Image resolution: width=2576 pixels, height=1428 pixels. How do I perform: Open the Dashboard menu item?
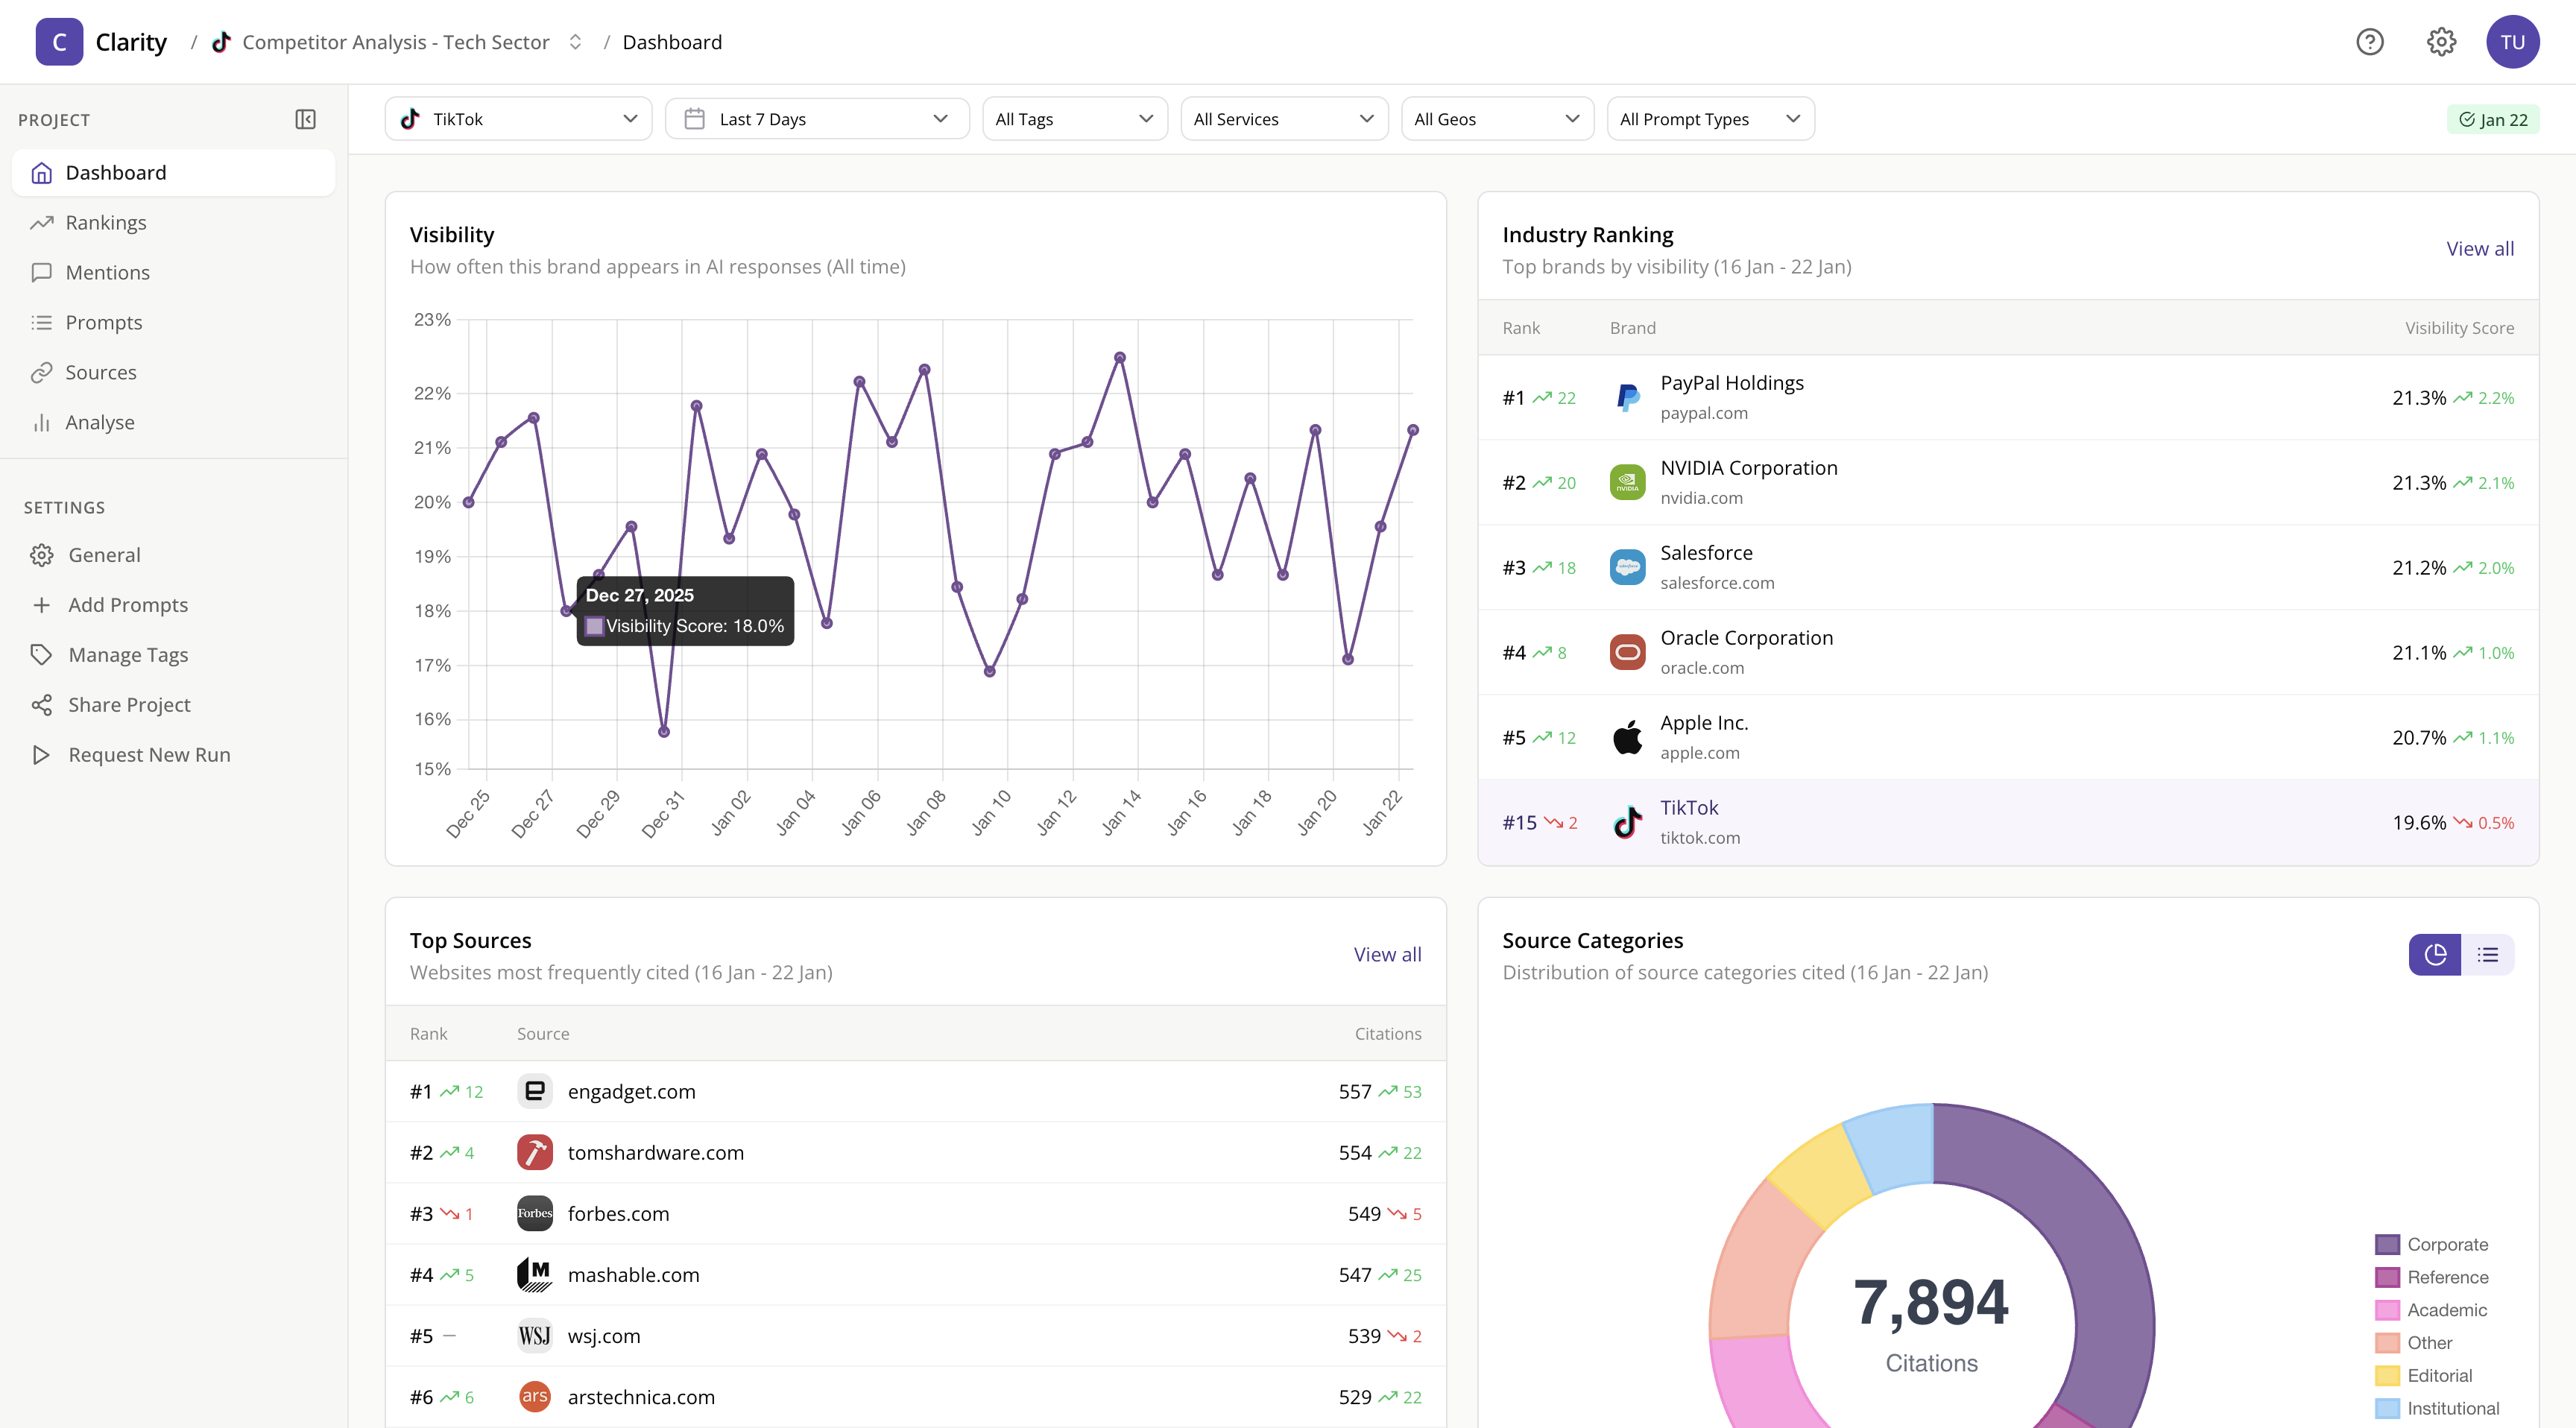tap(116, 172)
